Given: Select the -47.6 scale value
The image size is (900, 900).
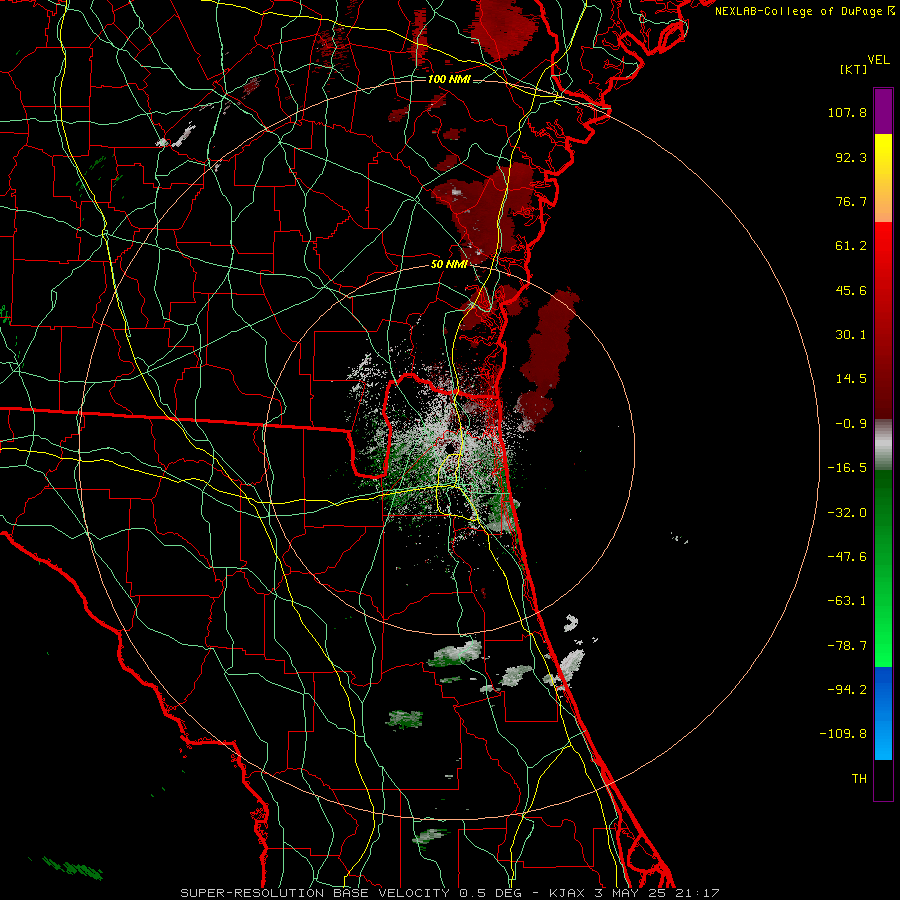Looking at the screenshot, I should pos(847,557).
